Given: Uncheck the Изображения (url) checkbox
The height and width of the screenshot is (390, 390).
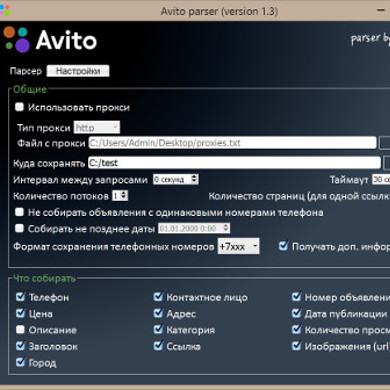Looking at the screenshot, I should click(x=297, y=346).
